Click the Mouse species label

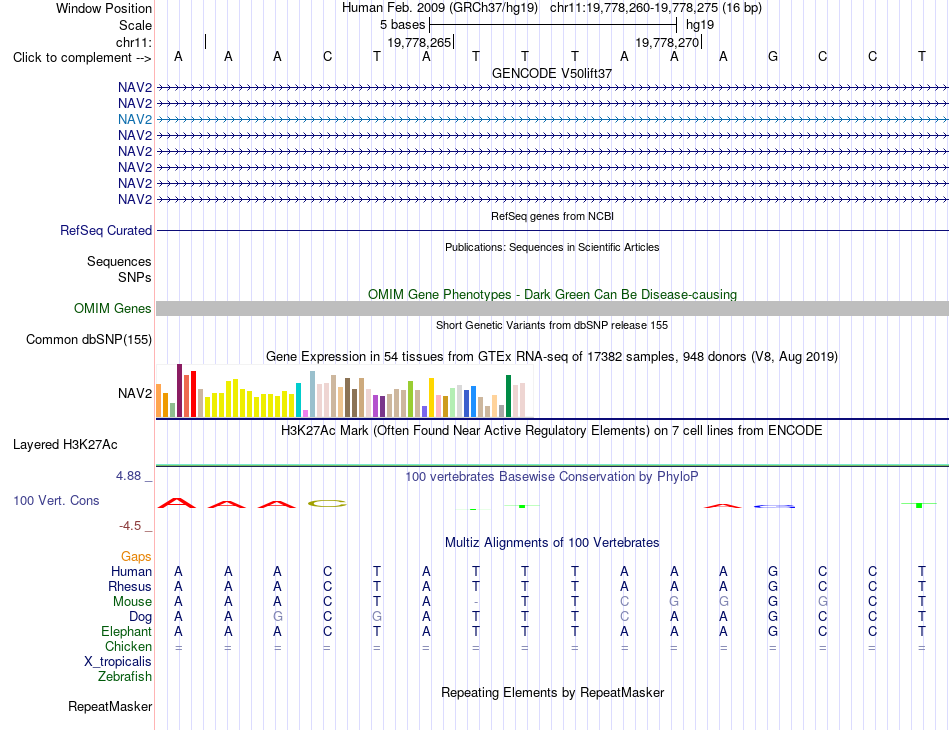pyautogui.click(x=132, y=602)
